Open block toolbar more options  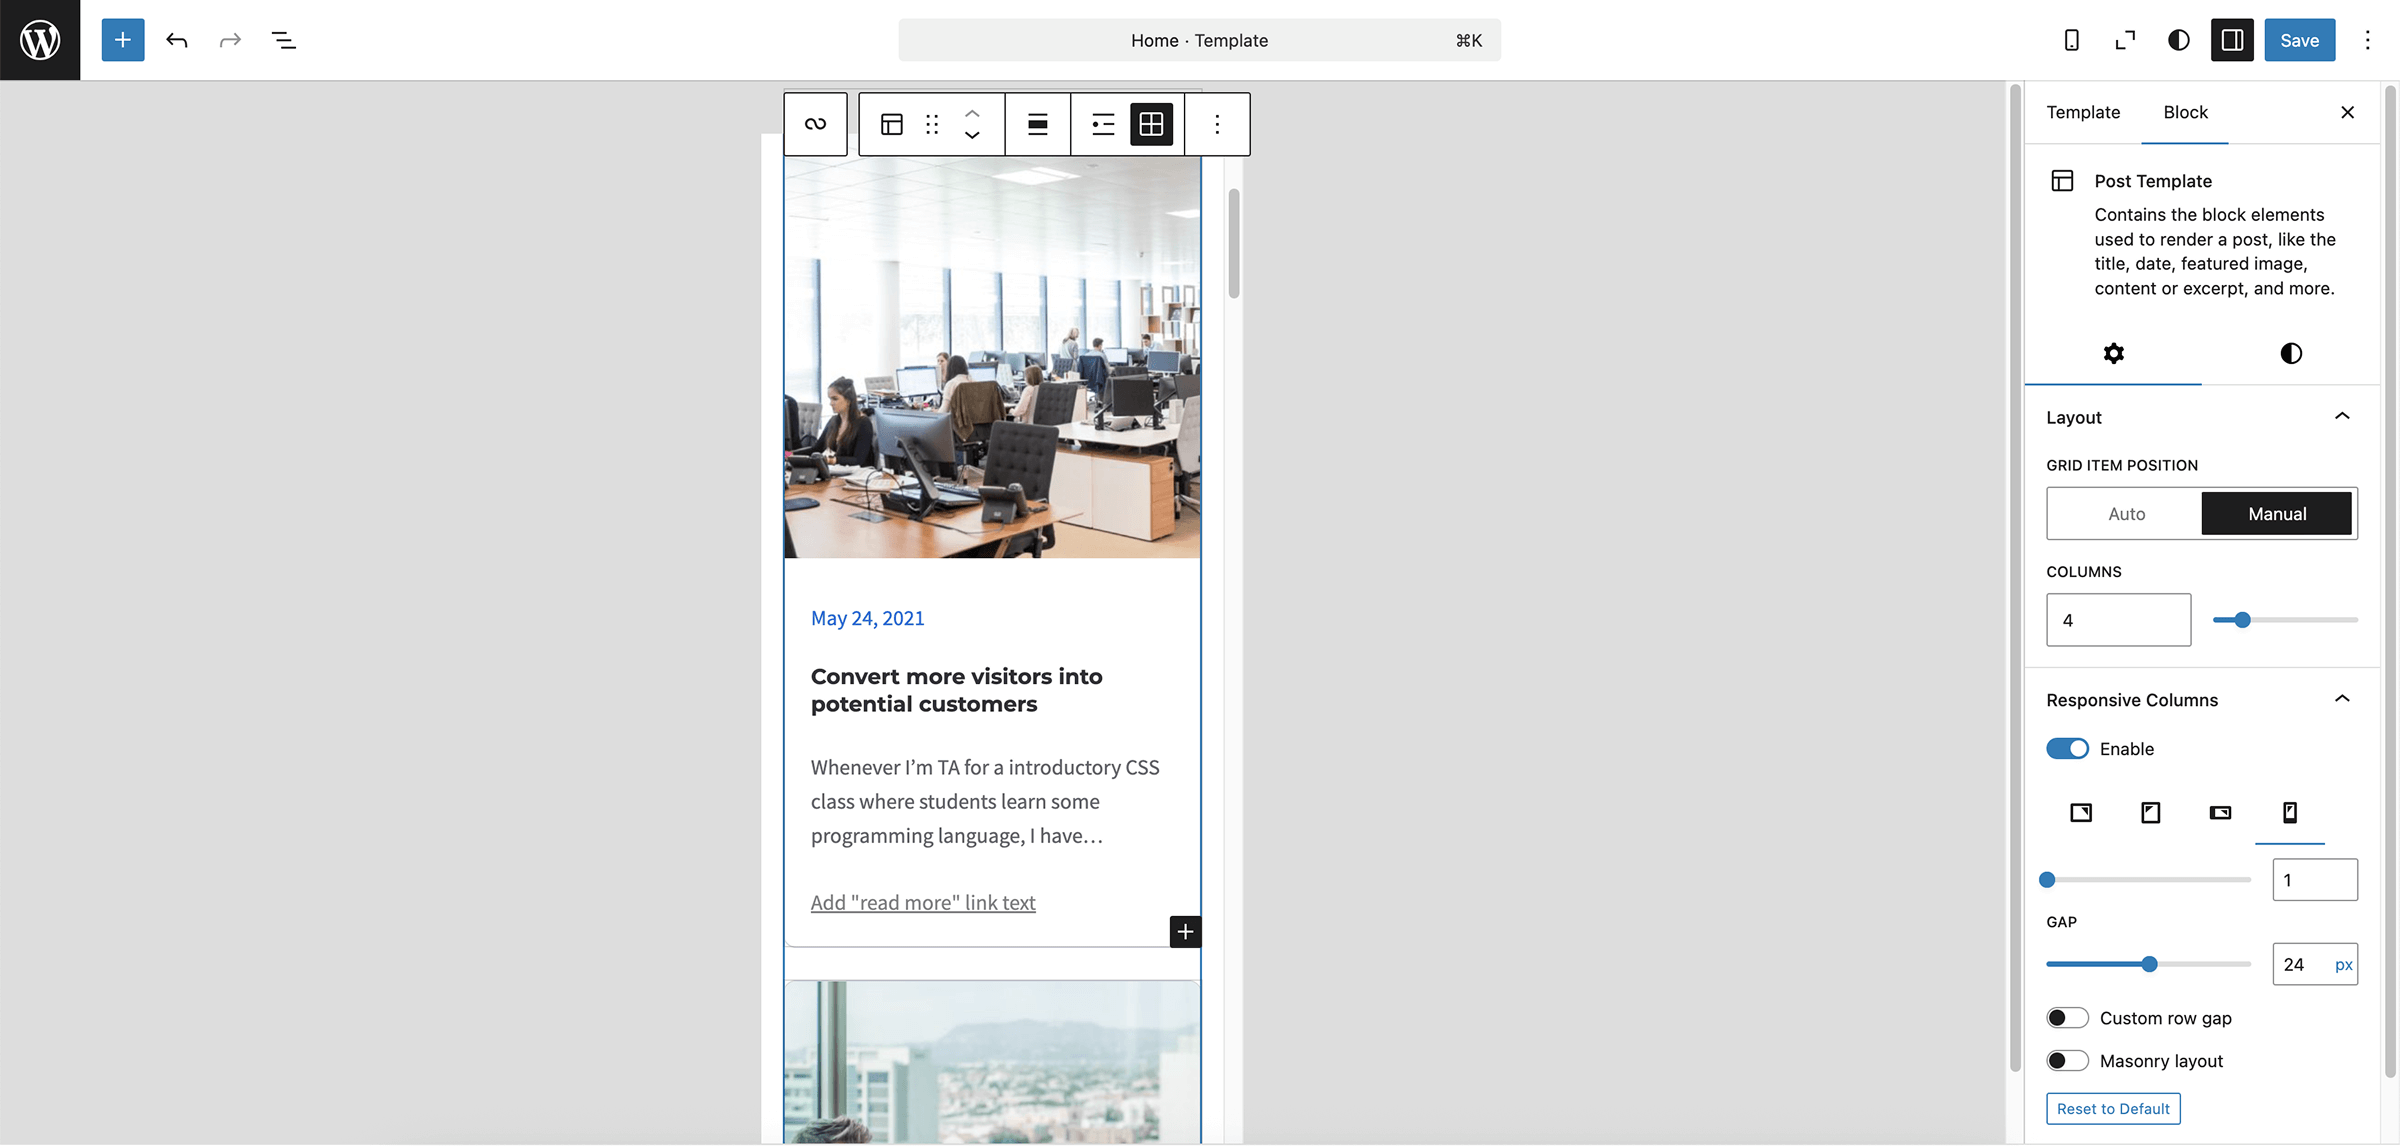(x=1217, y=124)
